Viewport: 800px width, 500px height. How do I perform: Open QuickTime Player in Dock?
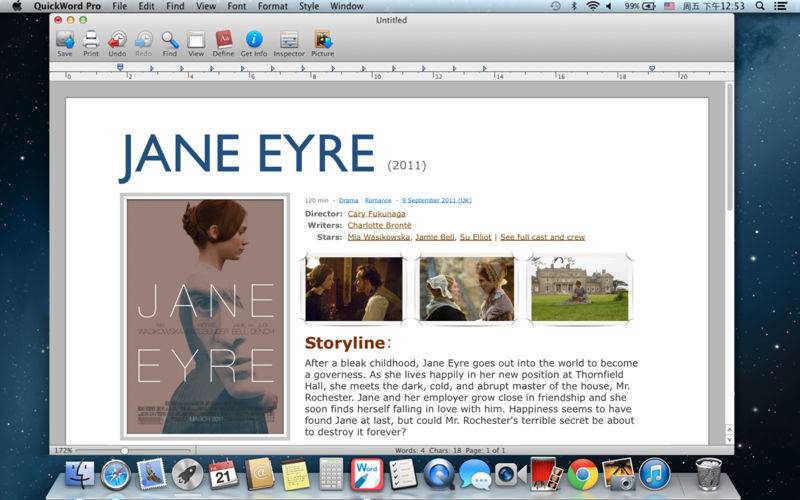439,474
